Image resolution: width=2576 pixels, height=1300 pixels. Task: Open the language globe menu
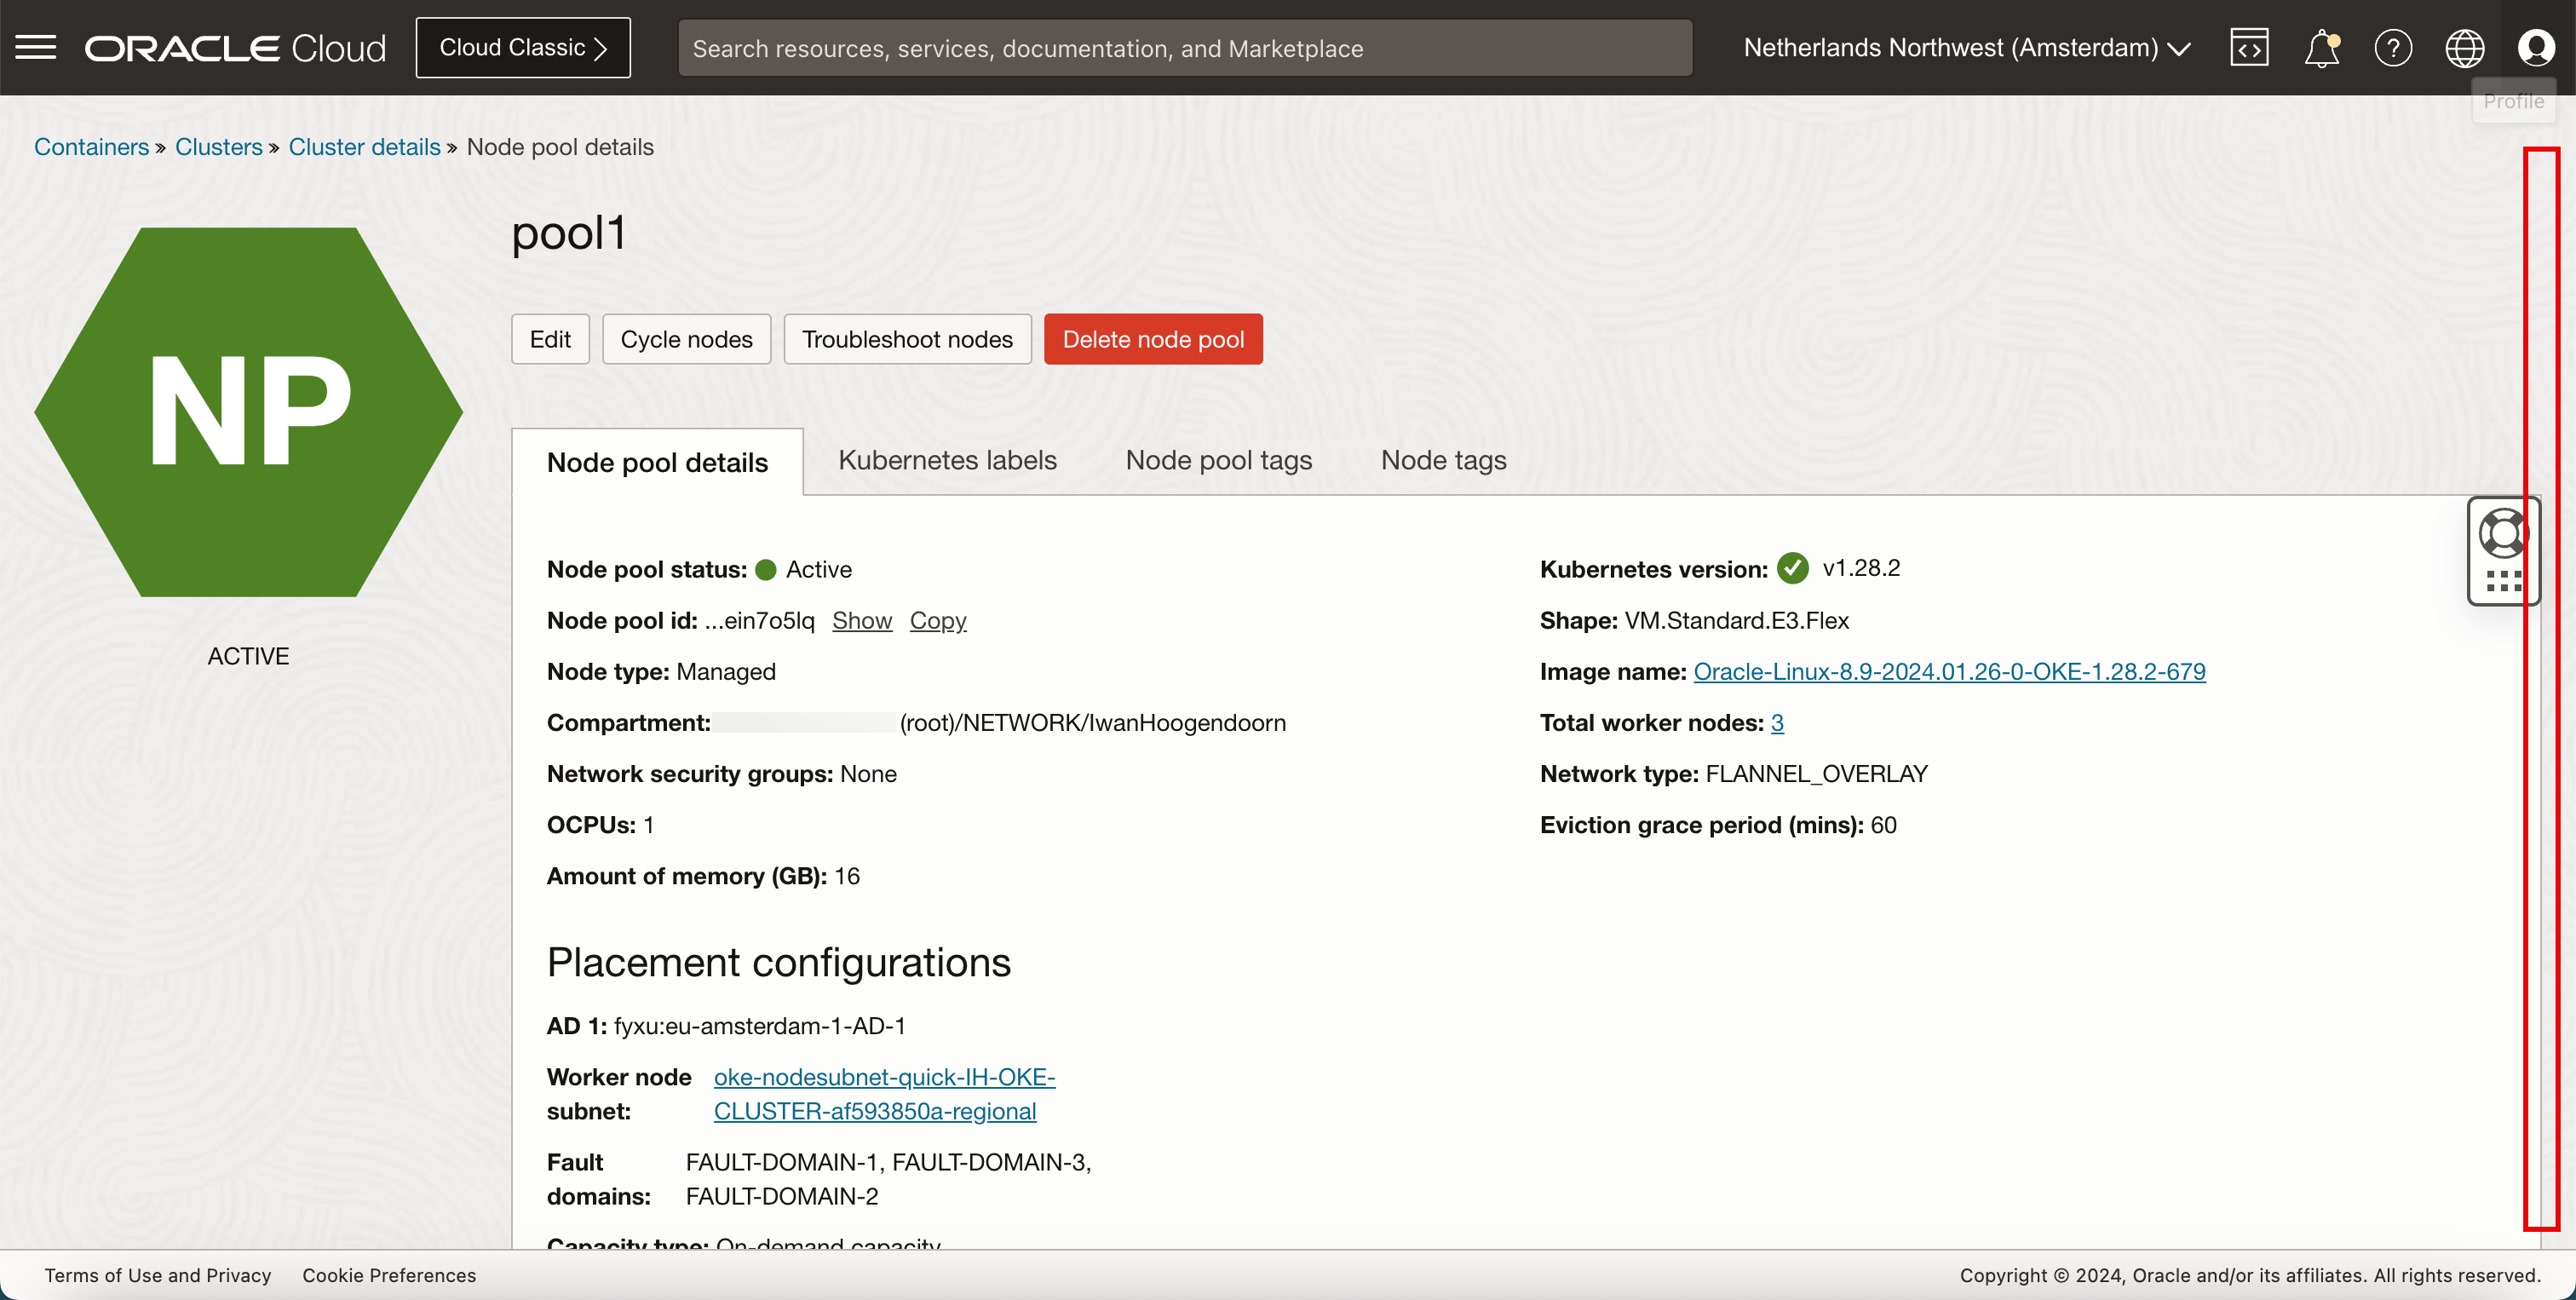(2464, 47)
